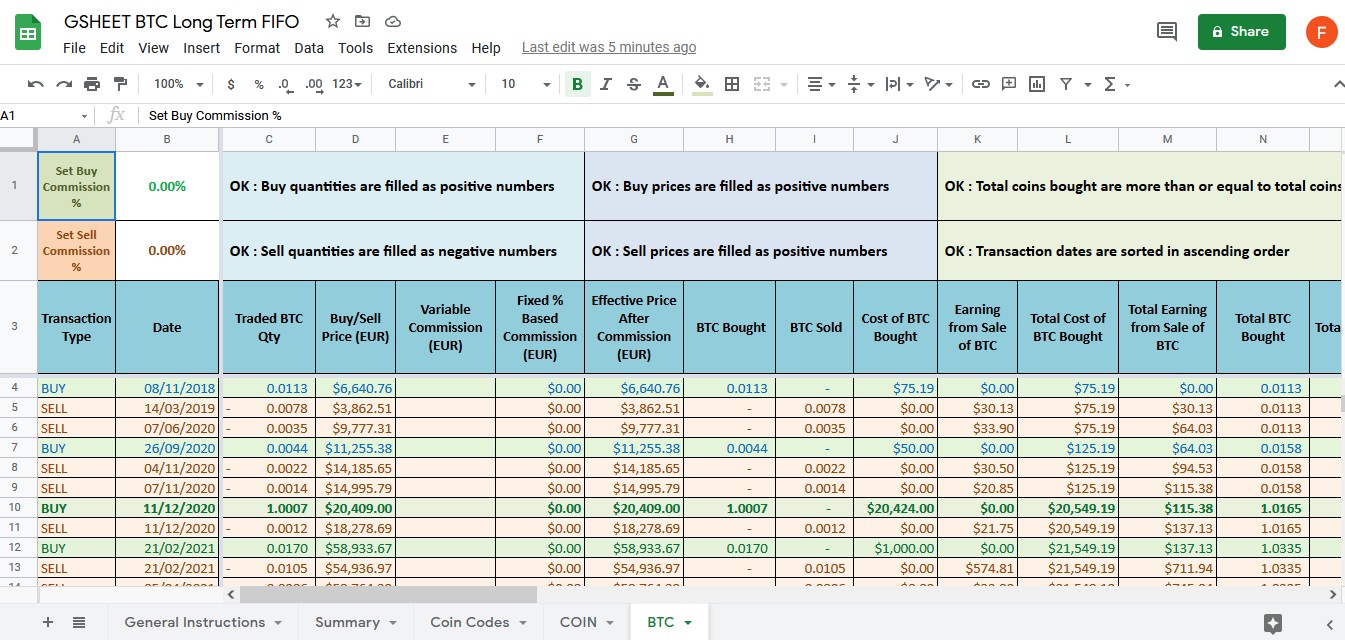1345x640 pixels.
Task: Toggle strikethrough formatting
Action: click(633, 84)
